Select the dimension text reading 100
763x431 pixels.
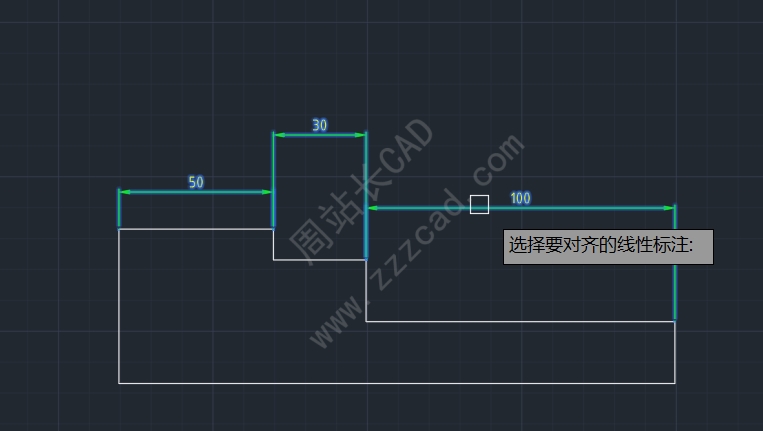[x=520, y=198]
